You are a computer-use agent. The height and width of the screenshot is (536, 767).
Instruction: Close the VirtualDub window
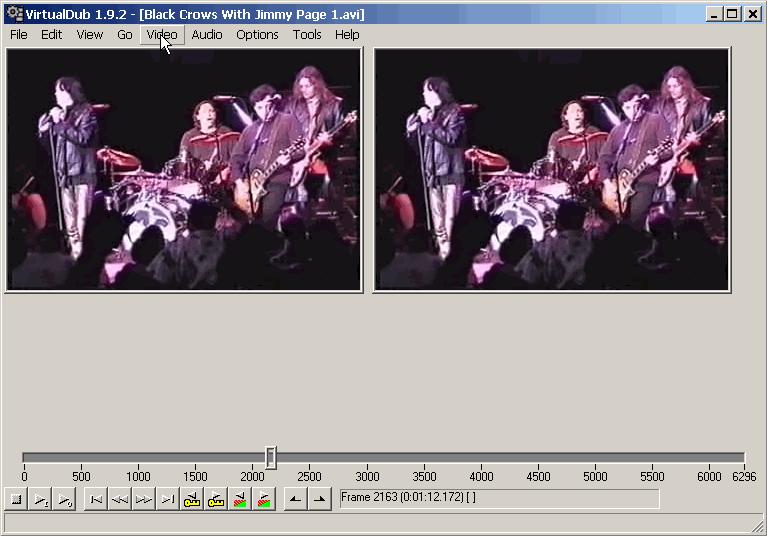(752, 14)
